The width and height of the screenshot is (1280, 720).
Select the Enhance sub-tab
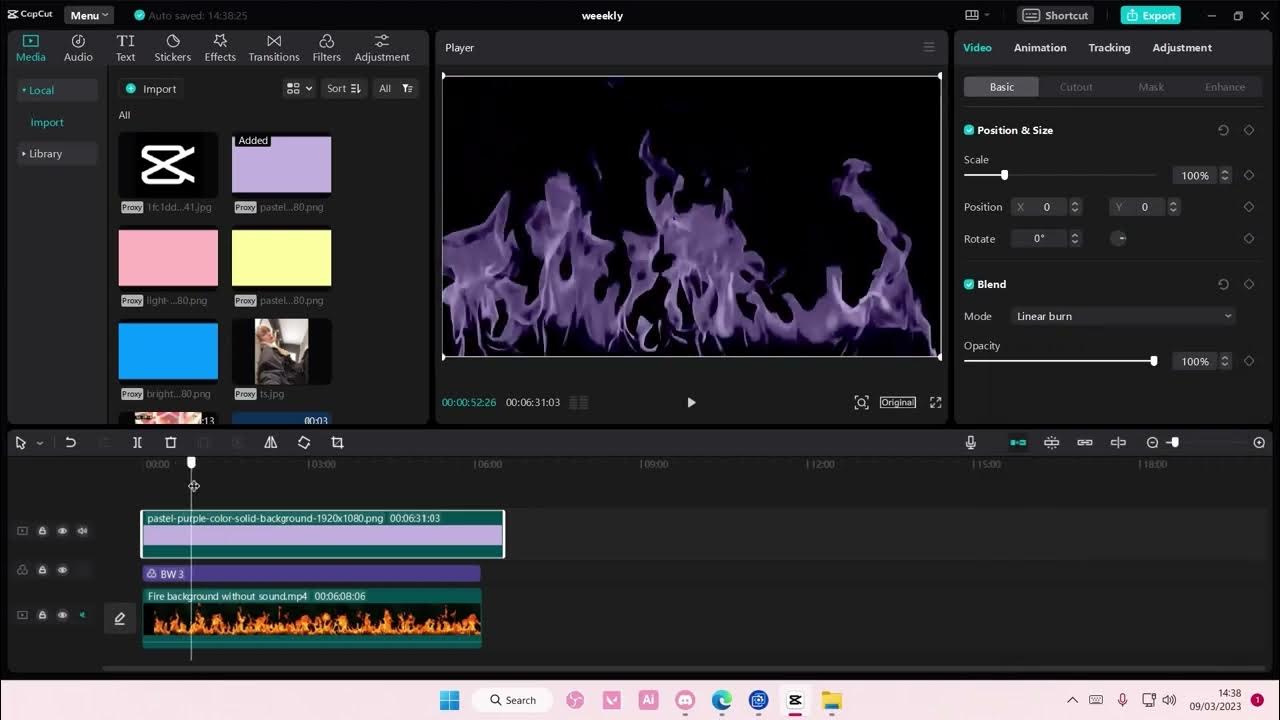click(1225, 87)
